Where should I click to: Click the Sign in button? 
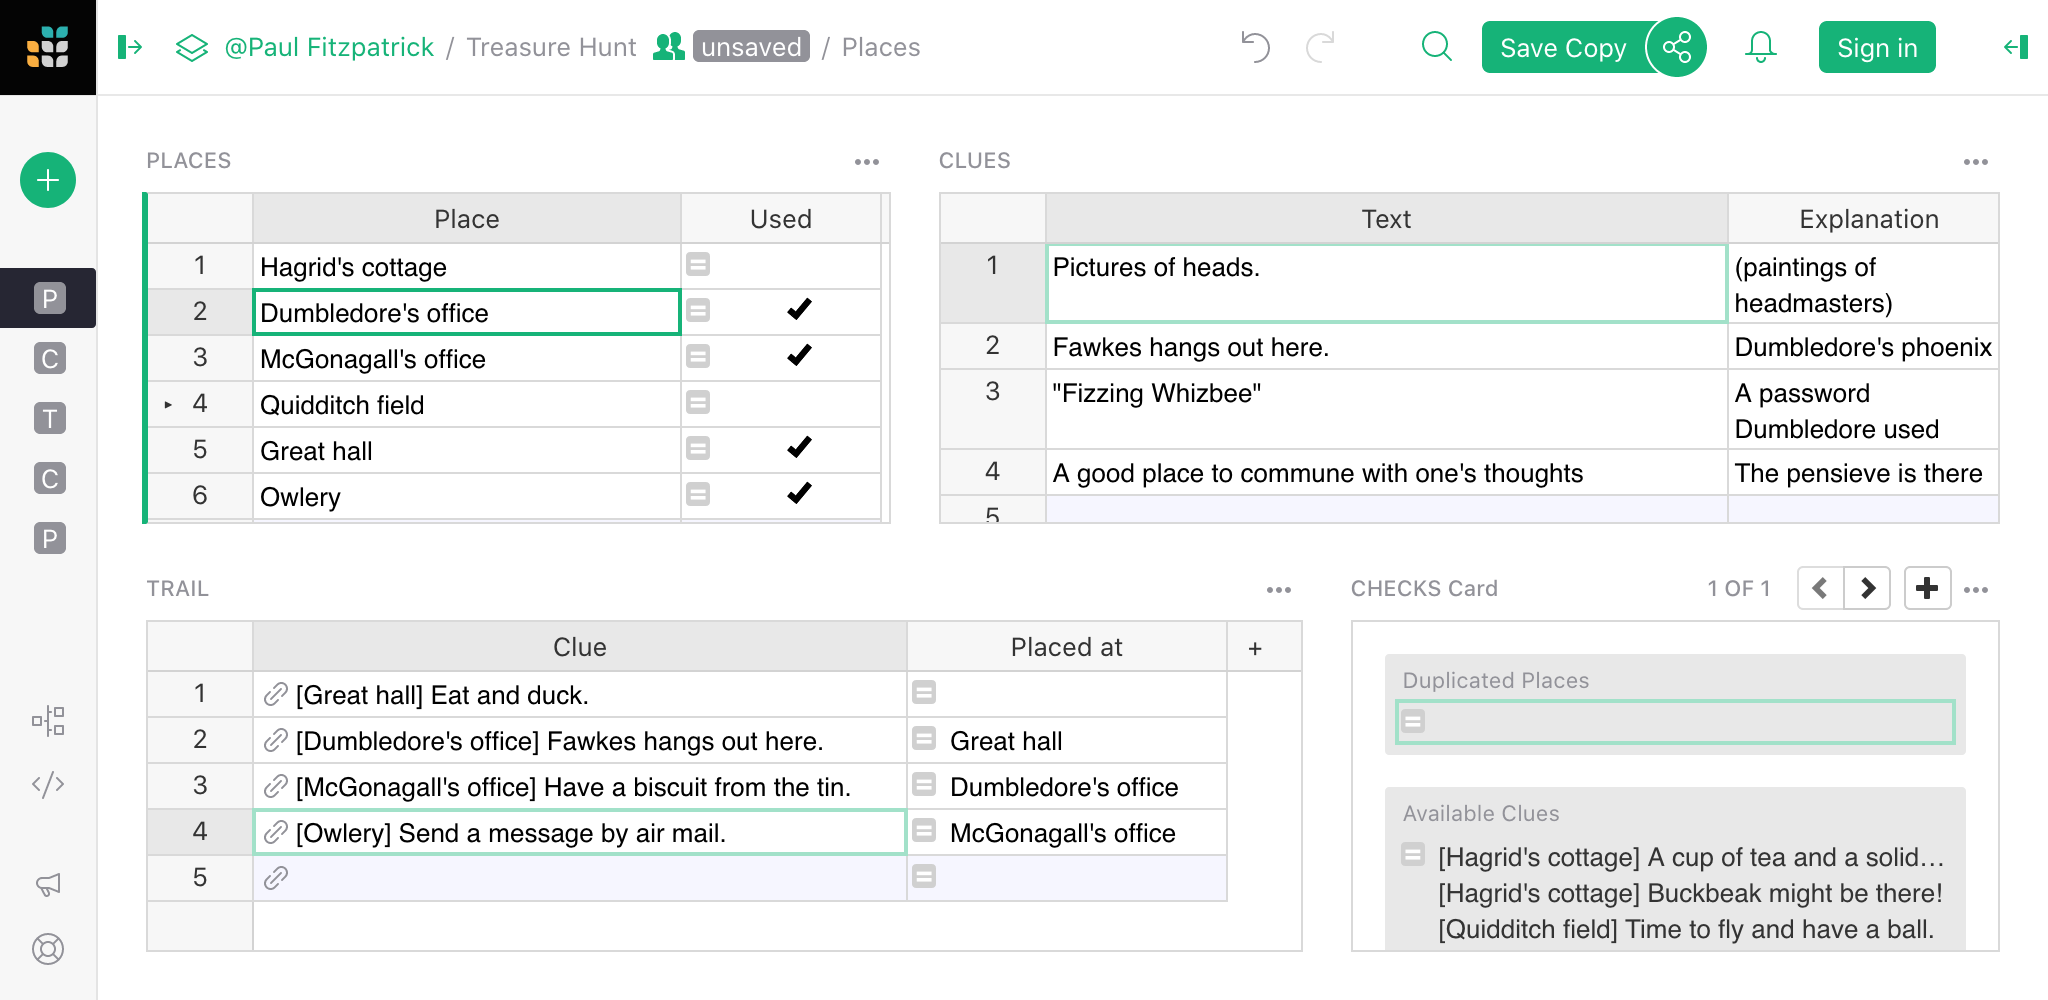(1876, 47)
